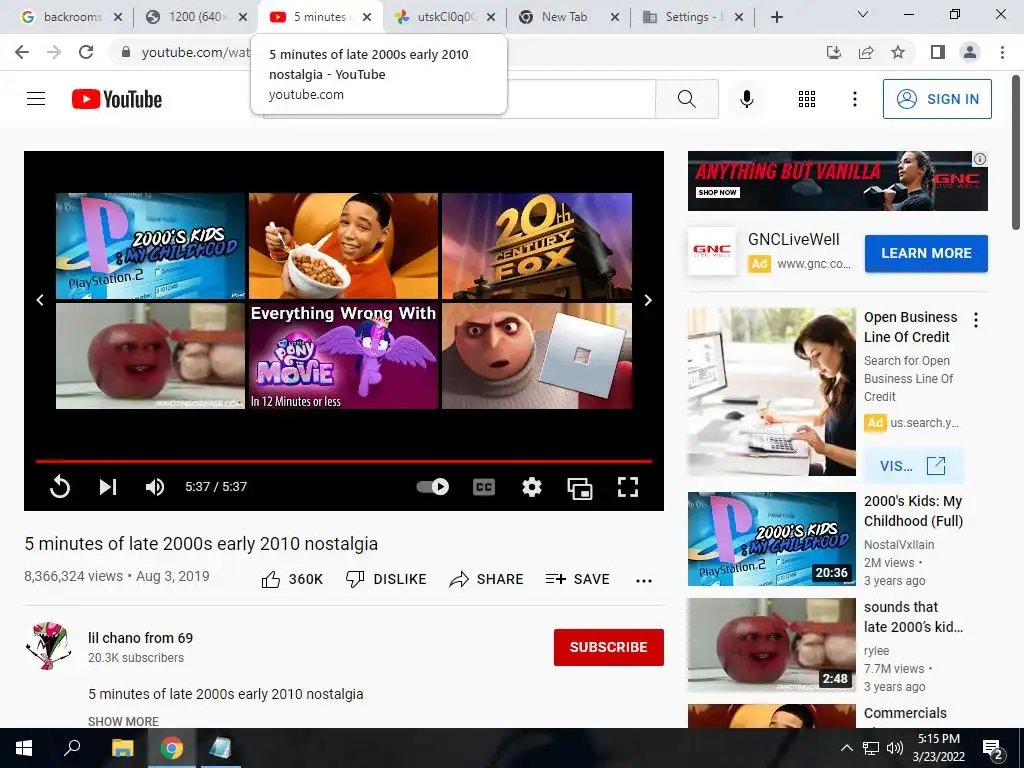Close the backrooms tab
Image resolution: width=1024 pixels, height=768 pixels.
[x=118, y=17]
